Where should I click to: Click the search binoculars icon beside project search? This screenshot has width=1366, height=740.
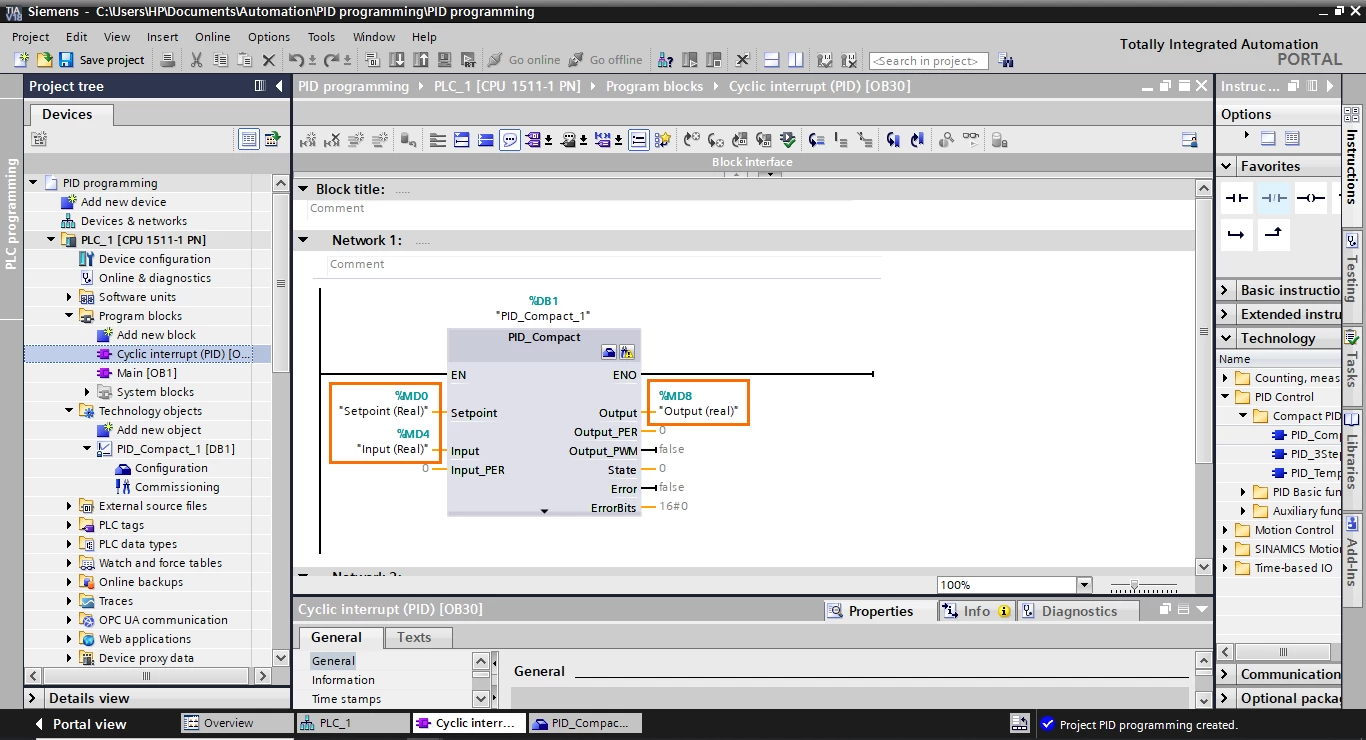[1005, 61]
